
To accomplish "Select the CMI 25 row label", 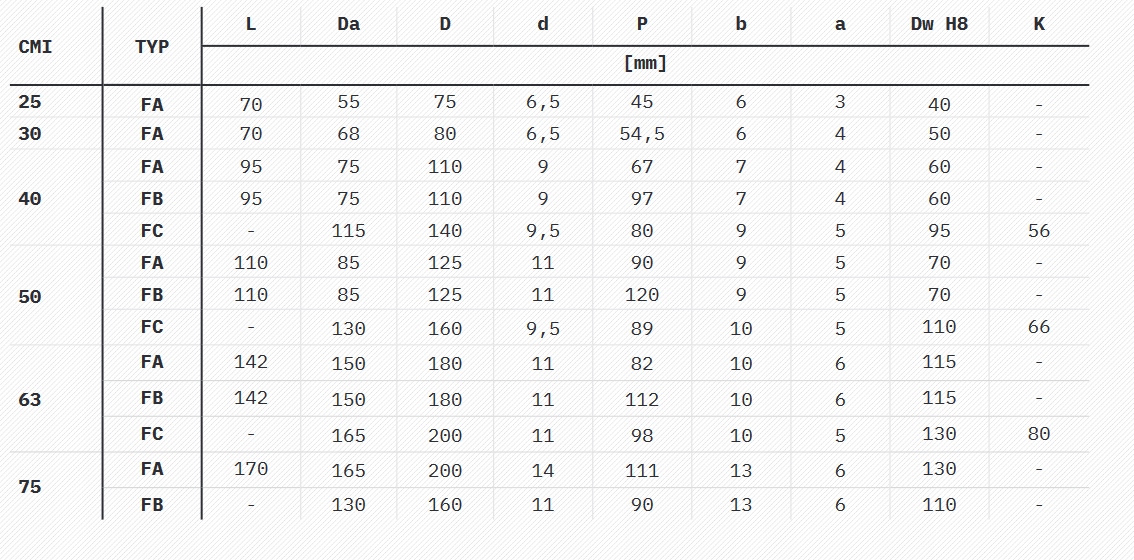I will click(30, 102).
